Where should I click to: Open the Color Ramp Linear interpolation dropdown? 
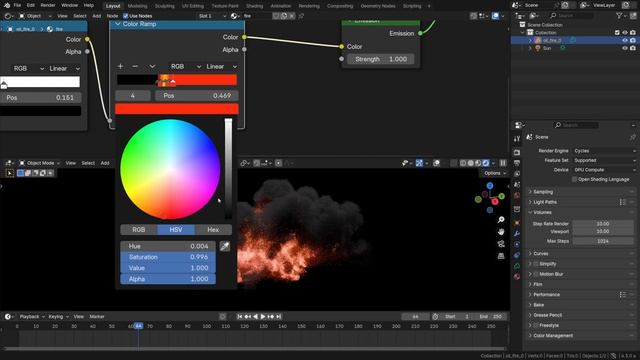(221, 66)
